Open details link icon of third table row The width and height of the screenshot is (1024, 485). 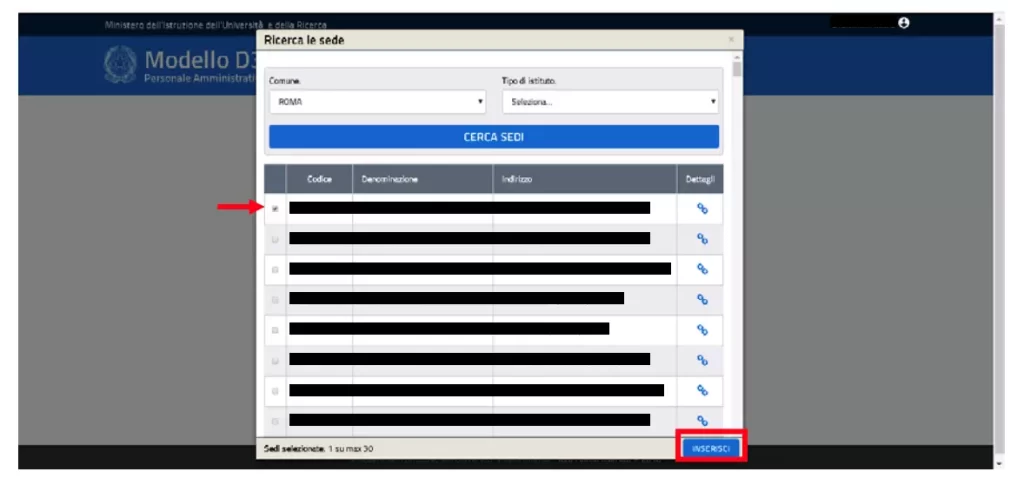pyautogui.click(x=702, y=269)
